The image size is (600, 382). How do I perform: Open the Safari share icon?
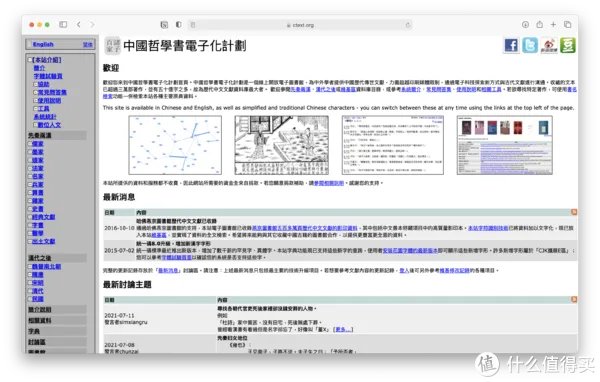tap(540, 24)
